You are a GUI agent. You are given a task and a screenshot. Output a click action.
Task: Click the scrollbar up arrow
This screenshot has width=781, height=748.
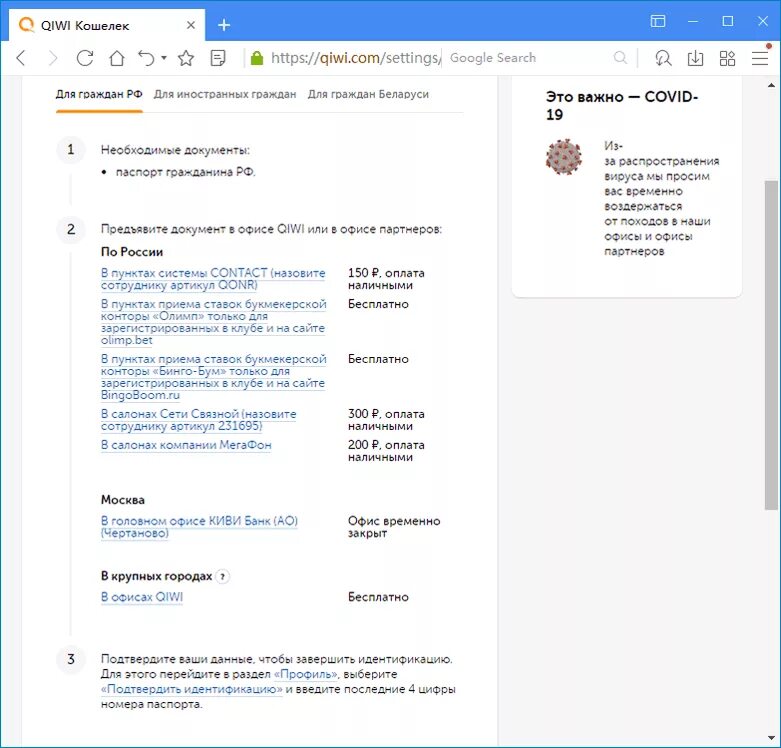tap(771, 86)
